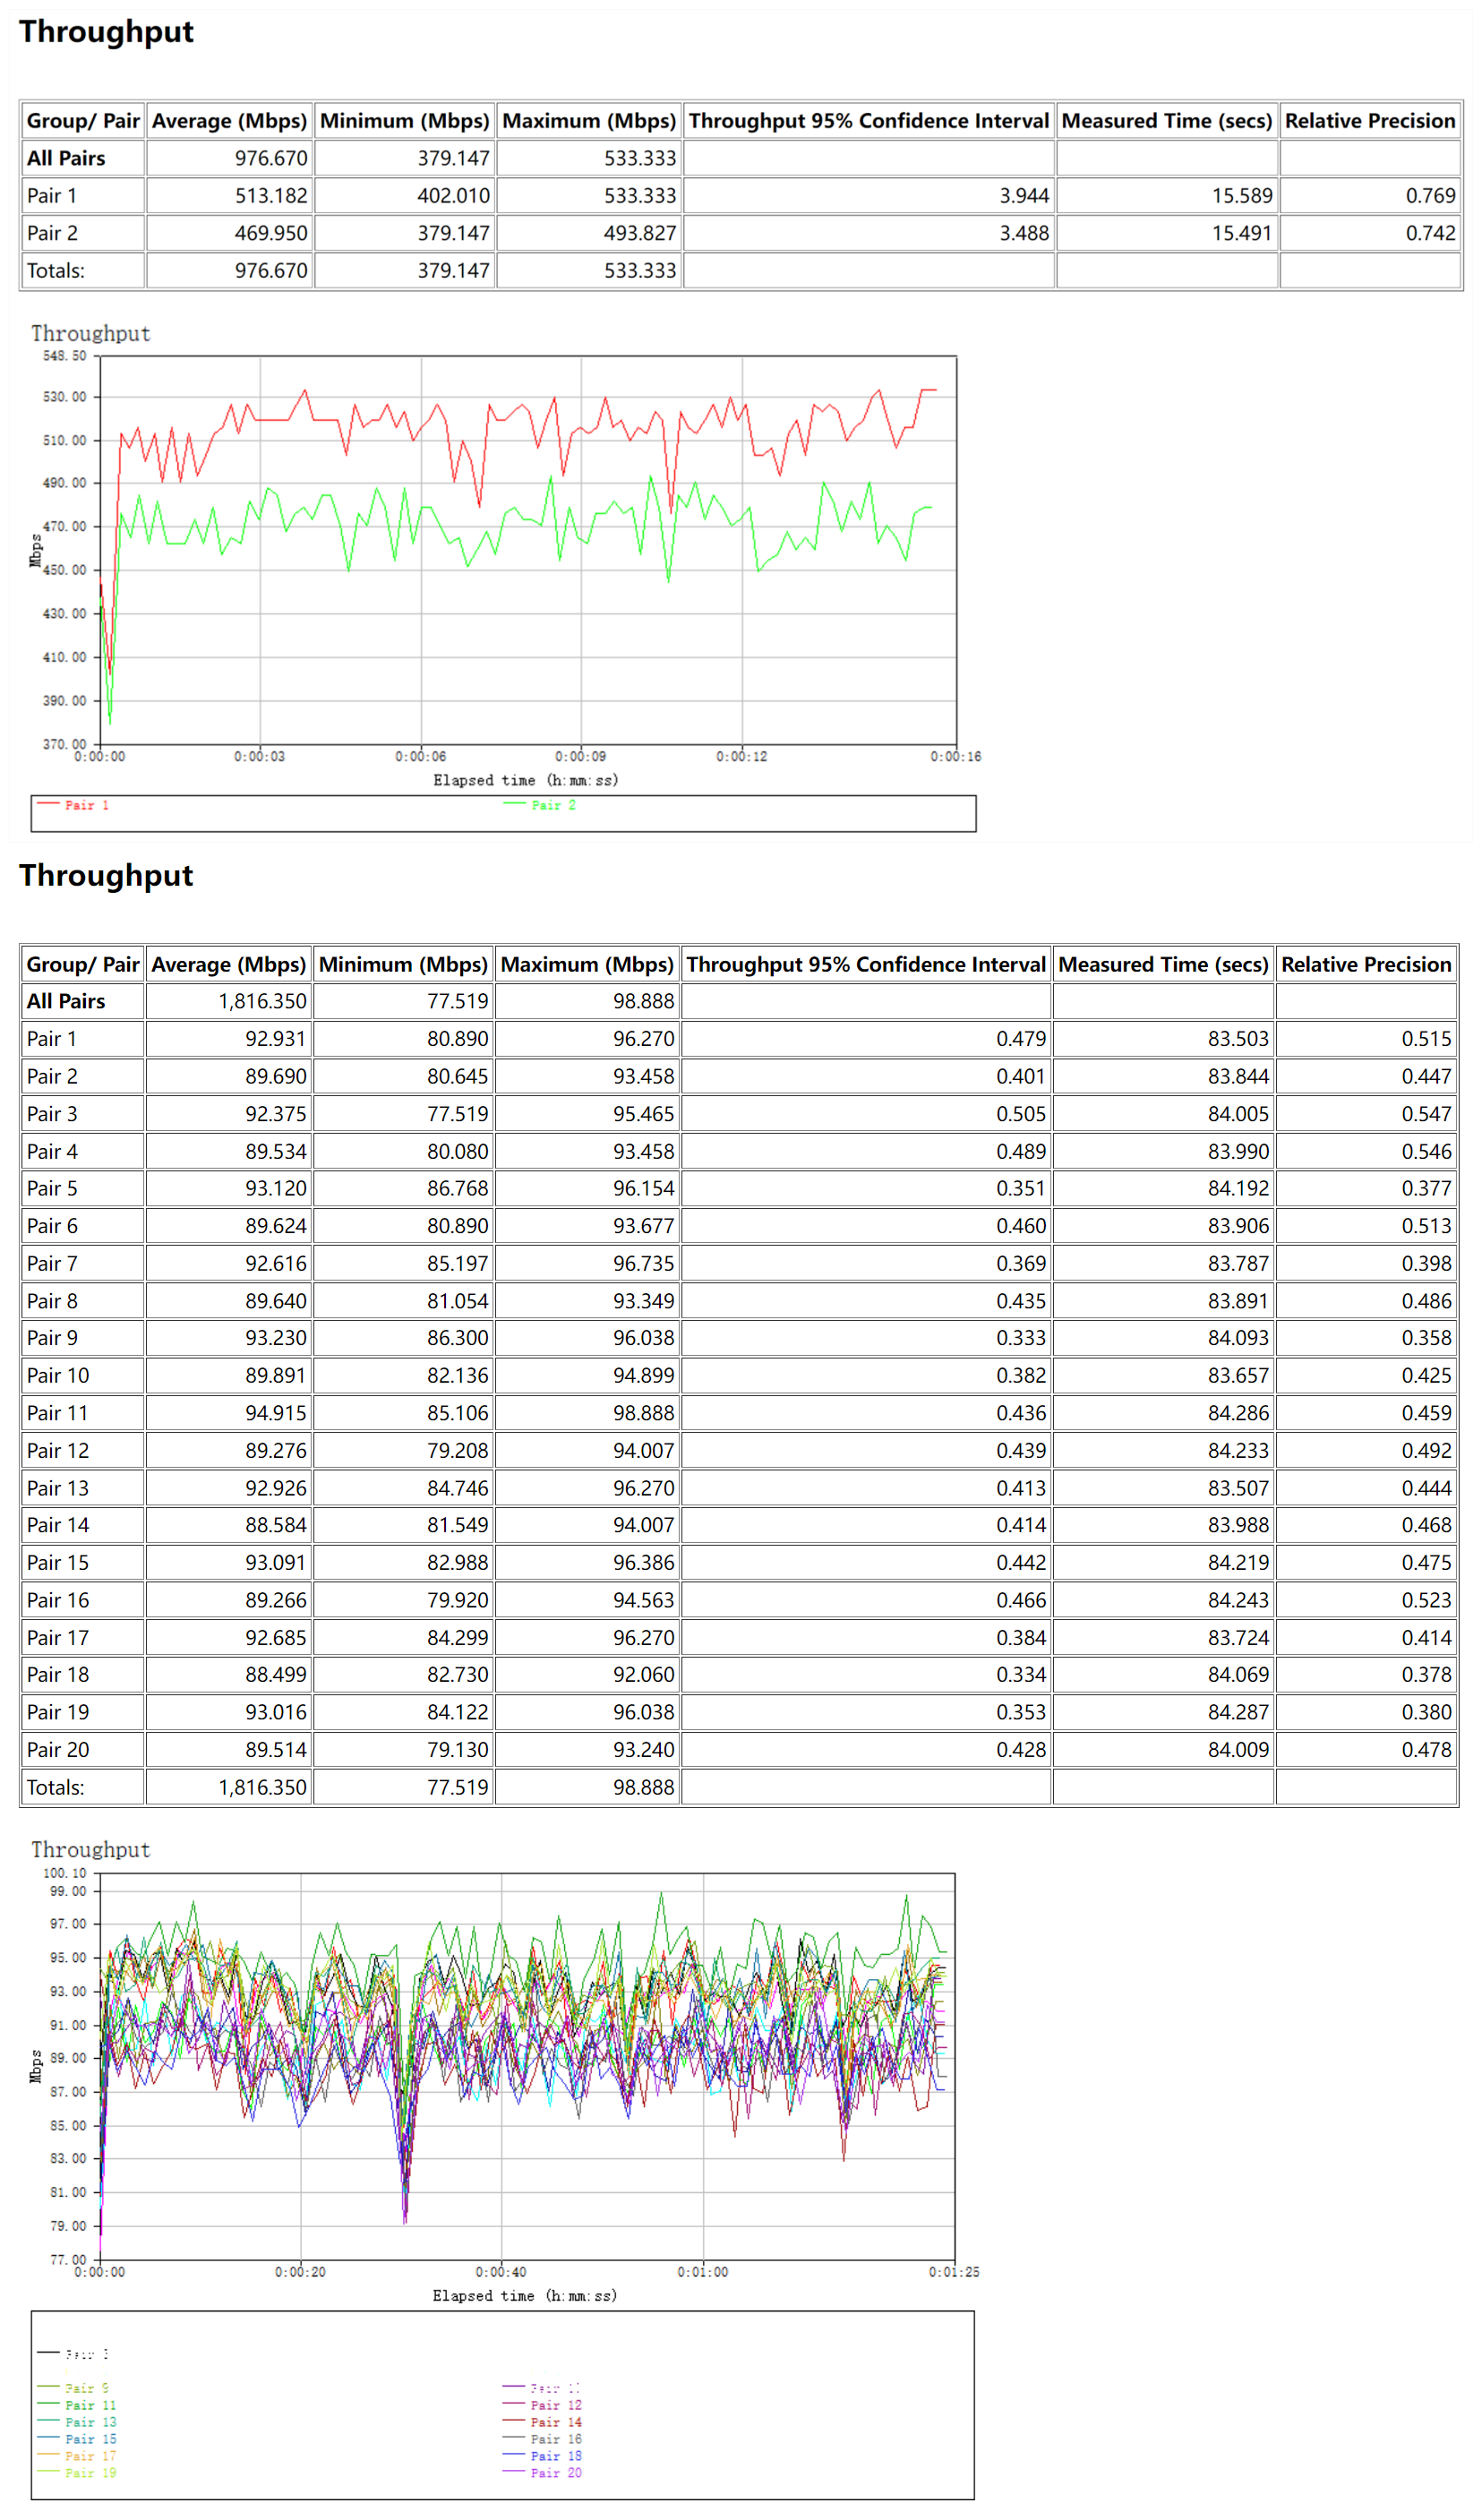Select Pair 5's minimum value 86.768
Viewport: 1482px width, 2520px height.
click(457, 1188)
